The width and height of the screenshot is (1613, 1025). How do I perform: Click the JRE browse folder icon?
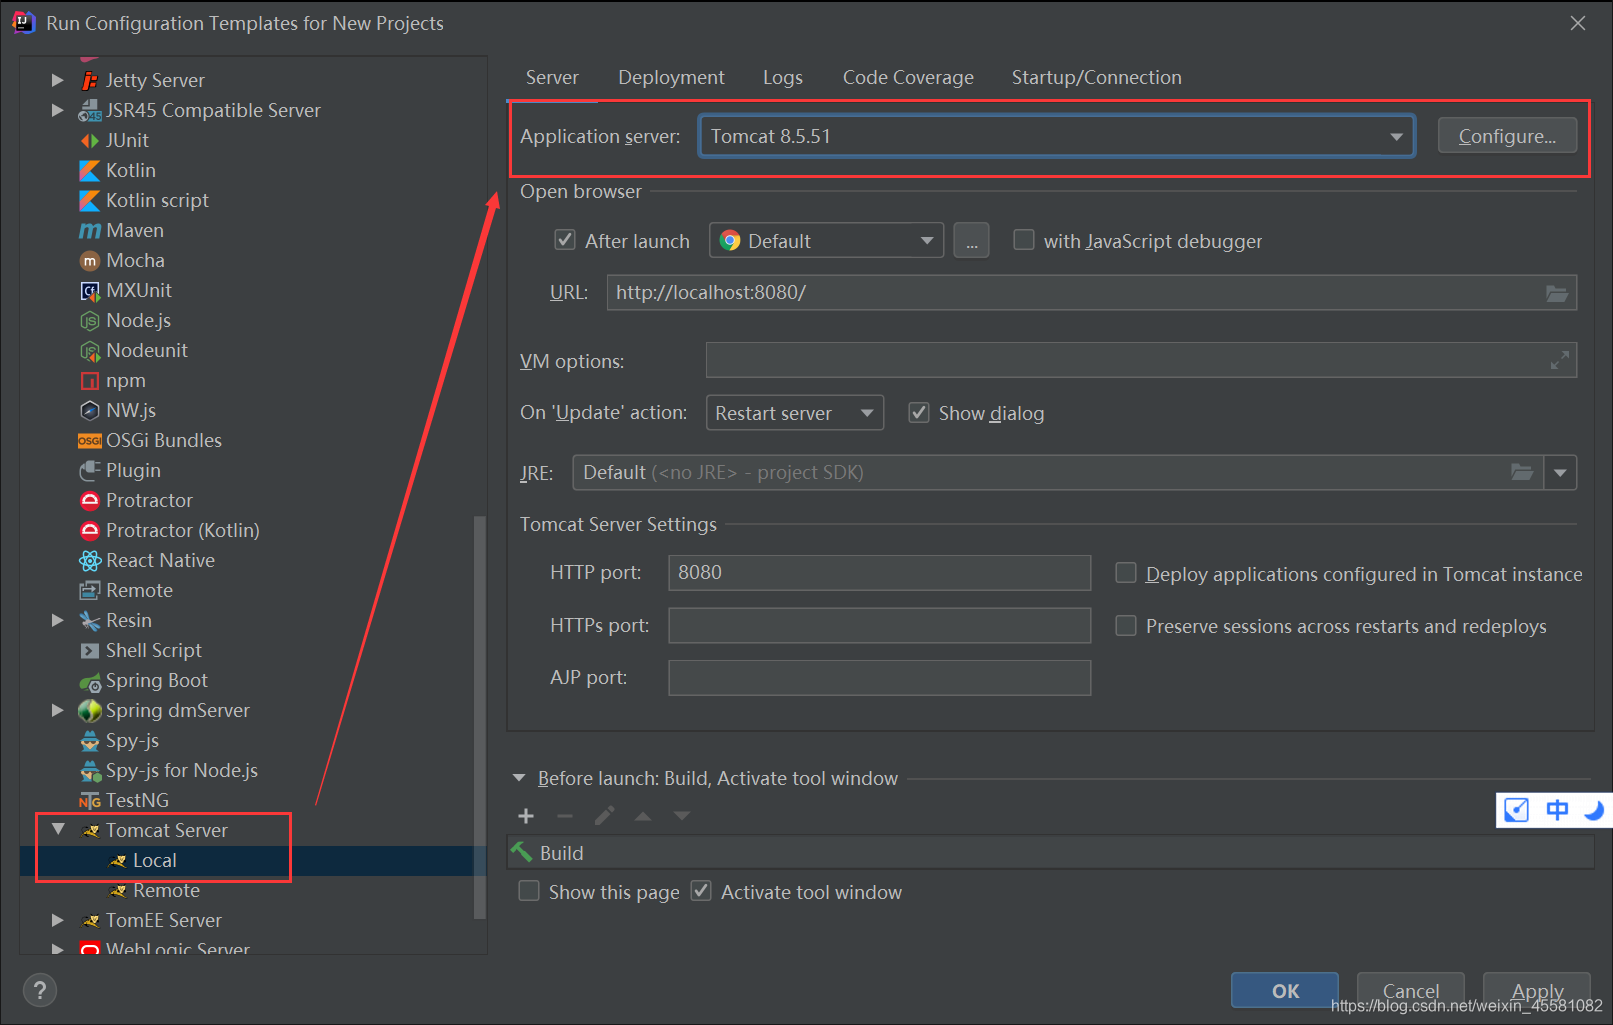pyautogui.click(x=1522, y=472)
